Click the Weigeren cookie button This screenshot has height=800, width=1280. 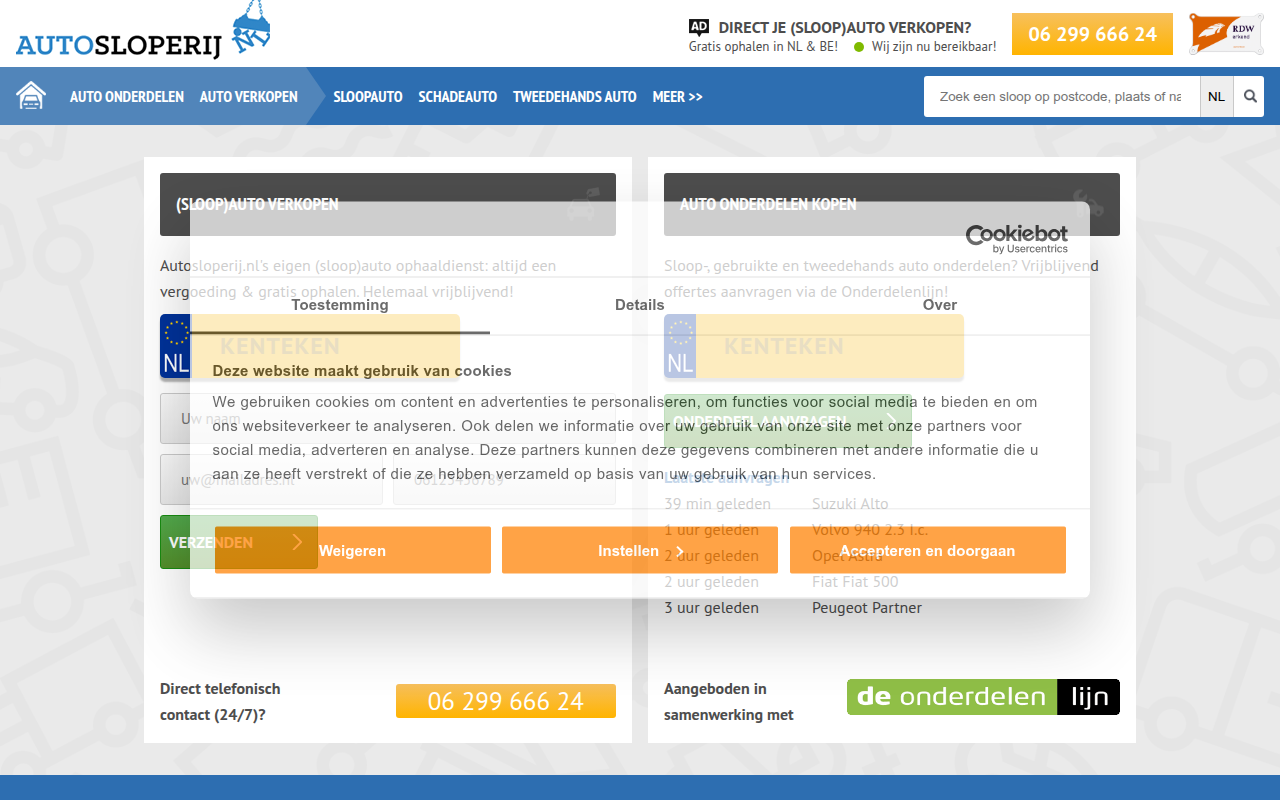point(353,550)
